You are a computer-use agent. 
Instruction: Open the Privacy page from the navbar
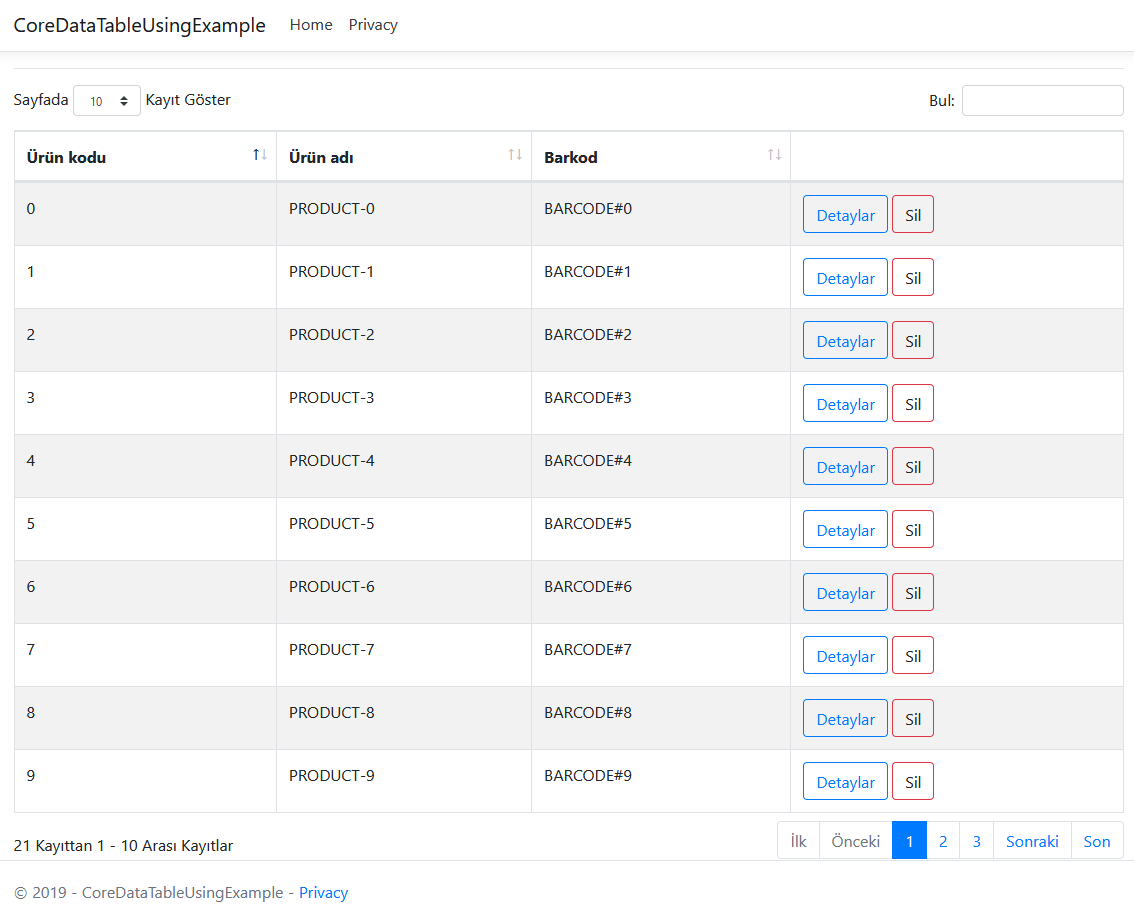[372, 25]
